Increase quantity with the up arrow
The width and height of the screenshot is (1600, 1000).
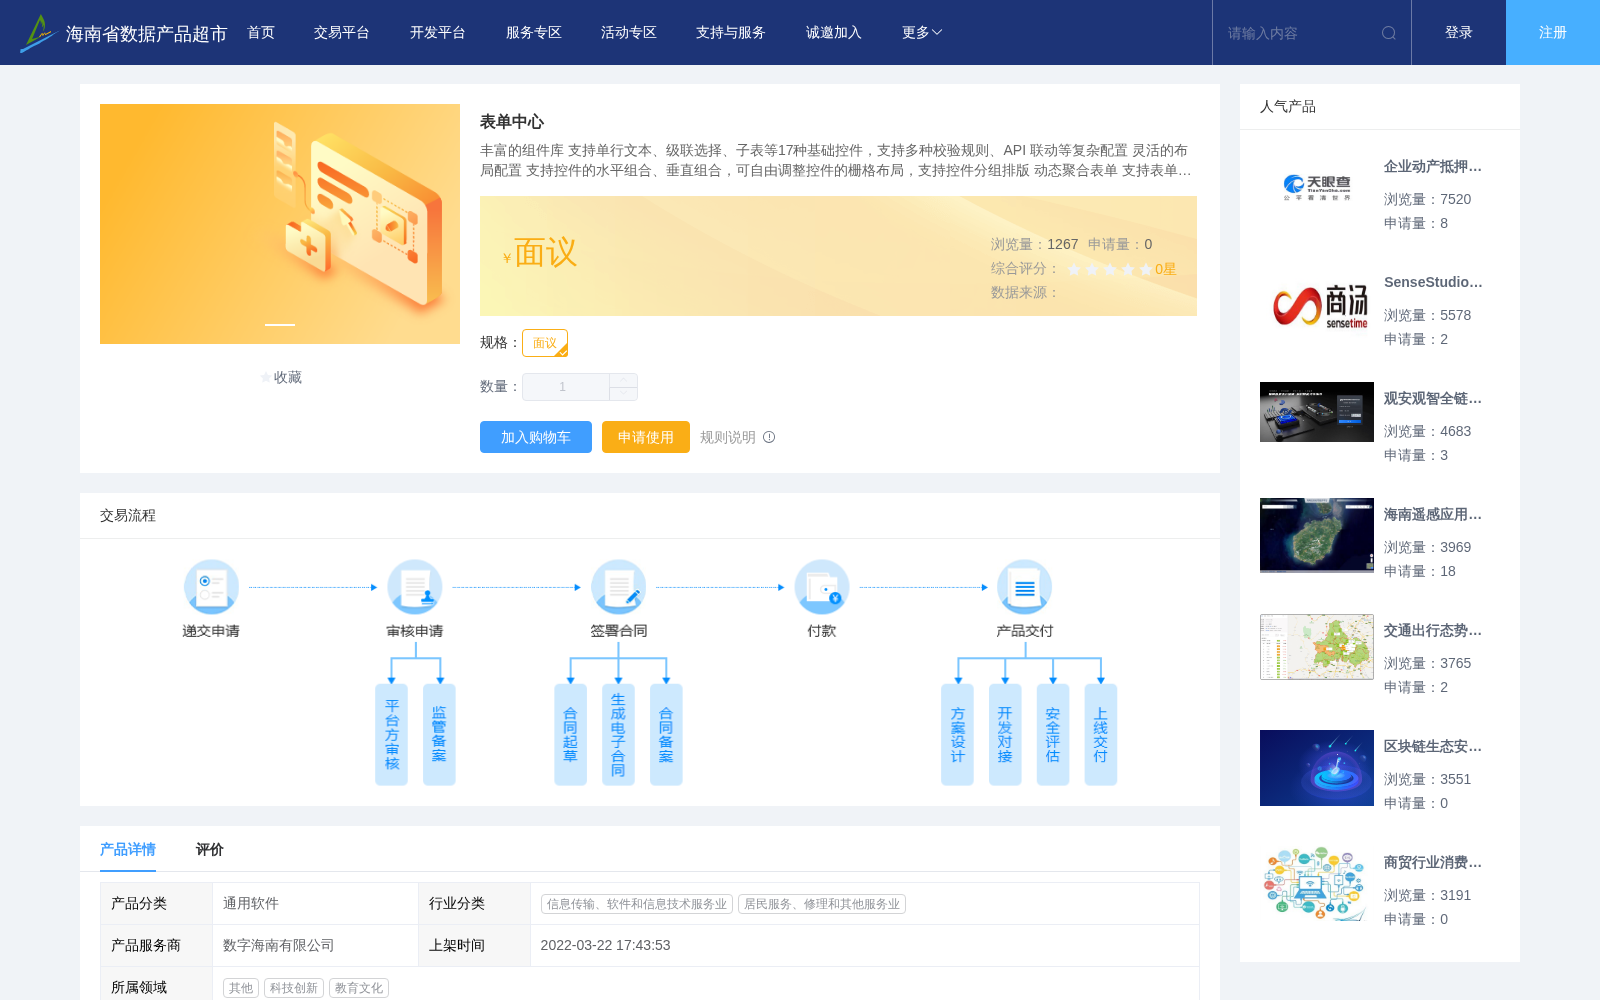[x=623, y=380]
